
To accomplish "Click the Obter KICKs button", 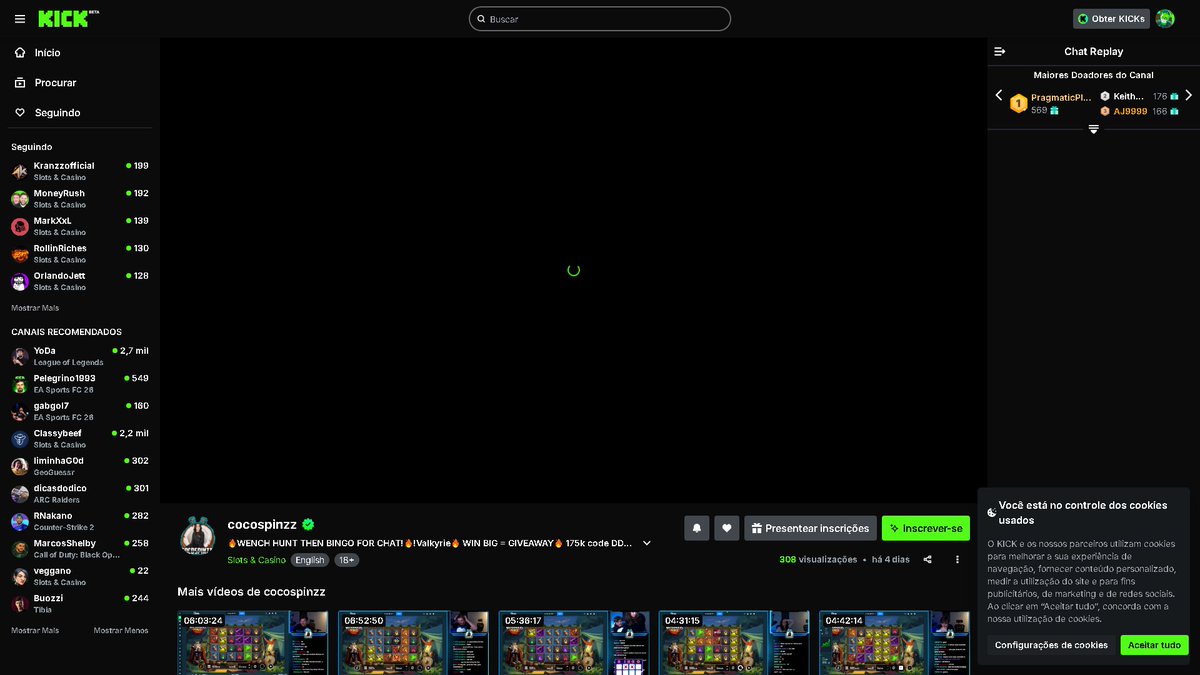I will [1111, 19].
